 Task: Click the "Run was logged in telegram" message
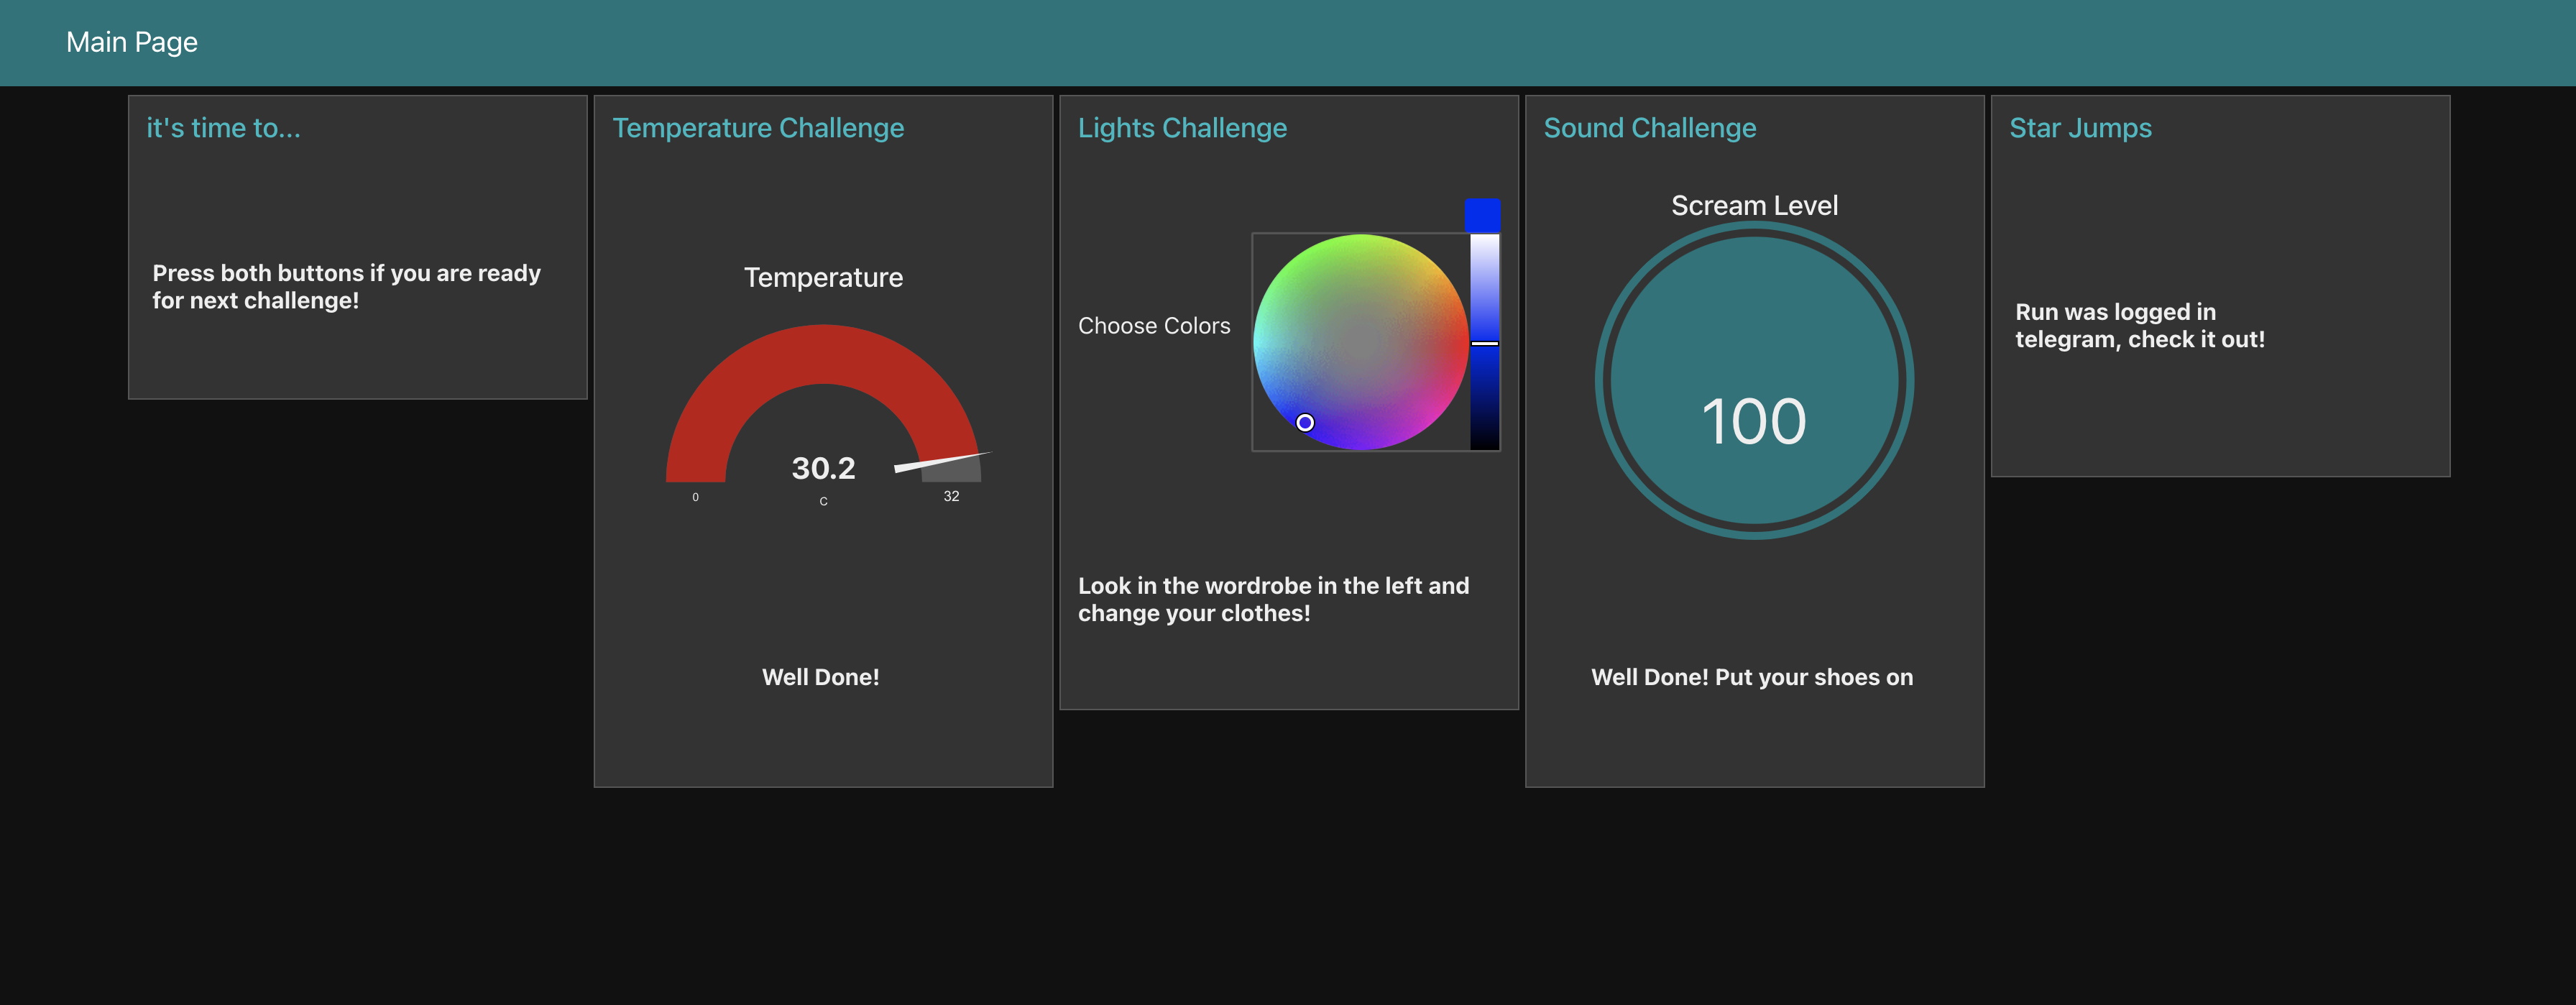coord(2139,326)
